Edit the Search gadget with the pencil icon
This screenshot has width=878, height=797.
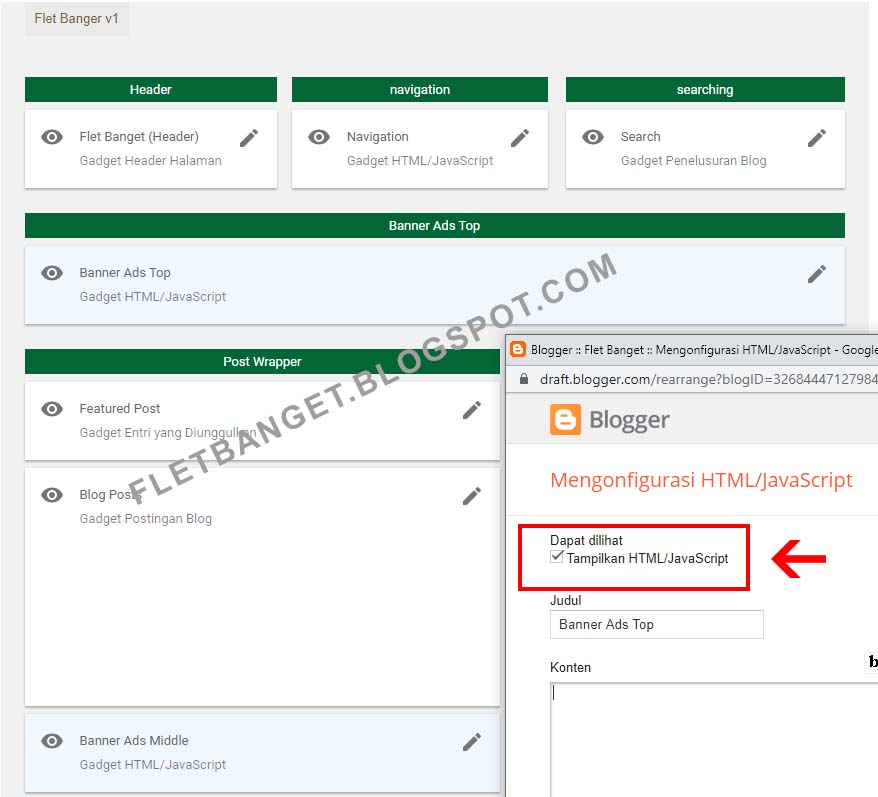817,137
